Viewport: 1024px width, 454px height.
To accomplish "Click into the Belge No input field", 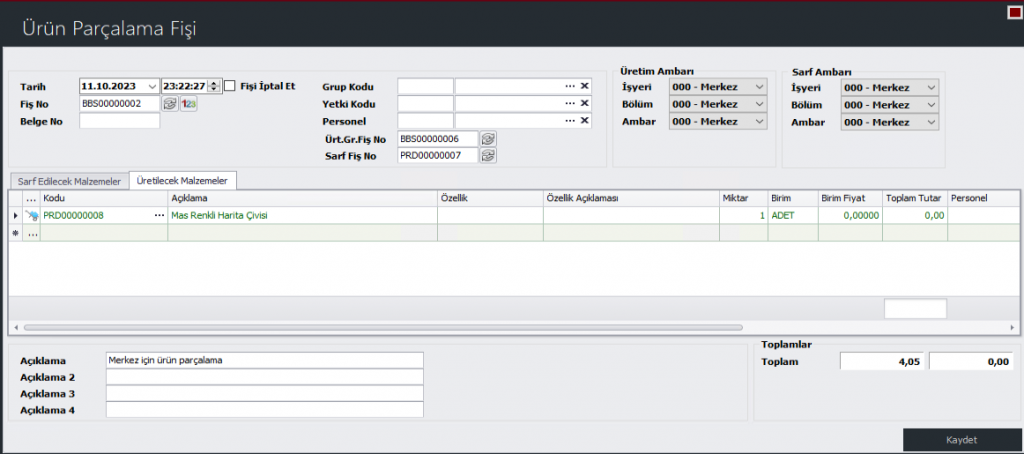I will point(119,121).
